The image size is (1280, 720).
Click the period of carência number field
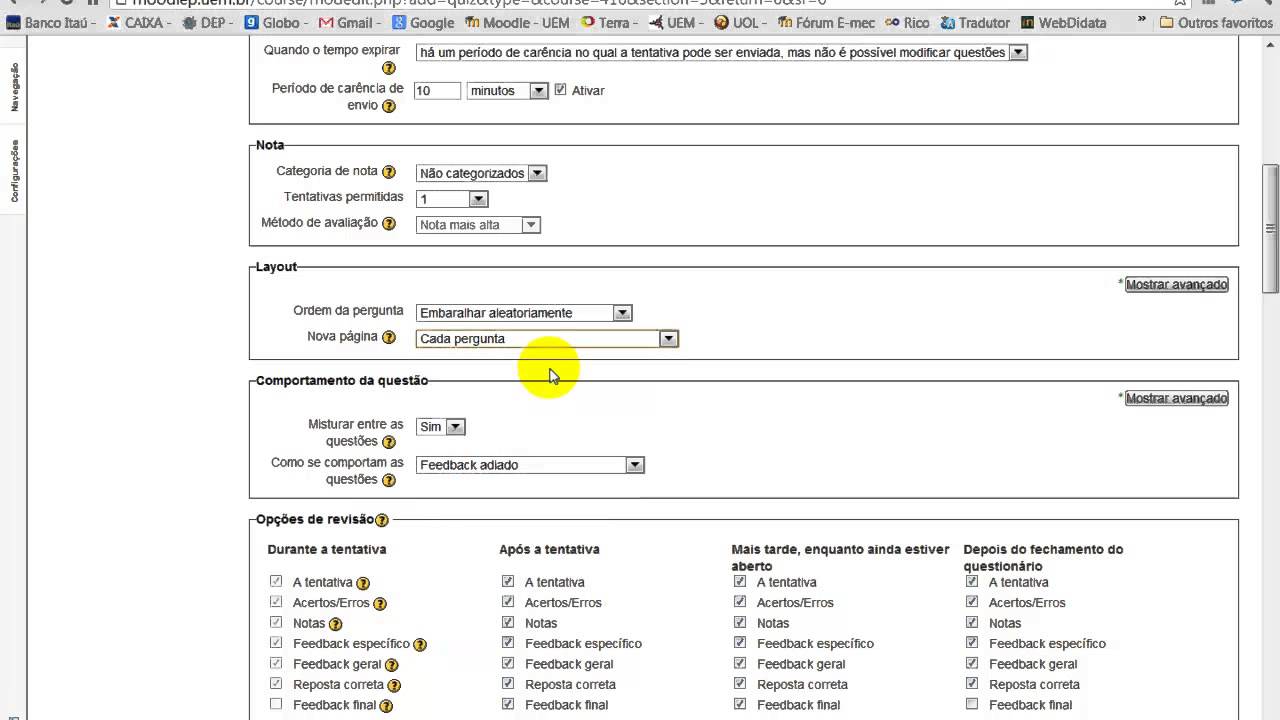[437, 90]
